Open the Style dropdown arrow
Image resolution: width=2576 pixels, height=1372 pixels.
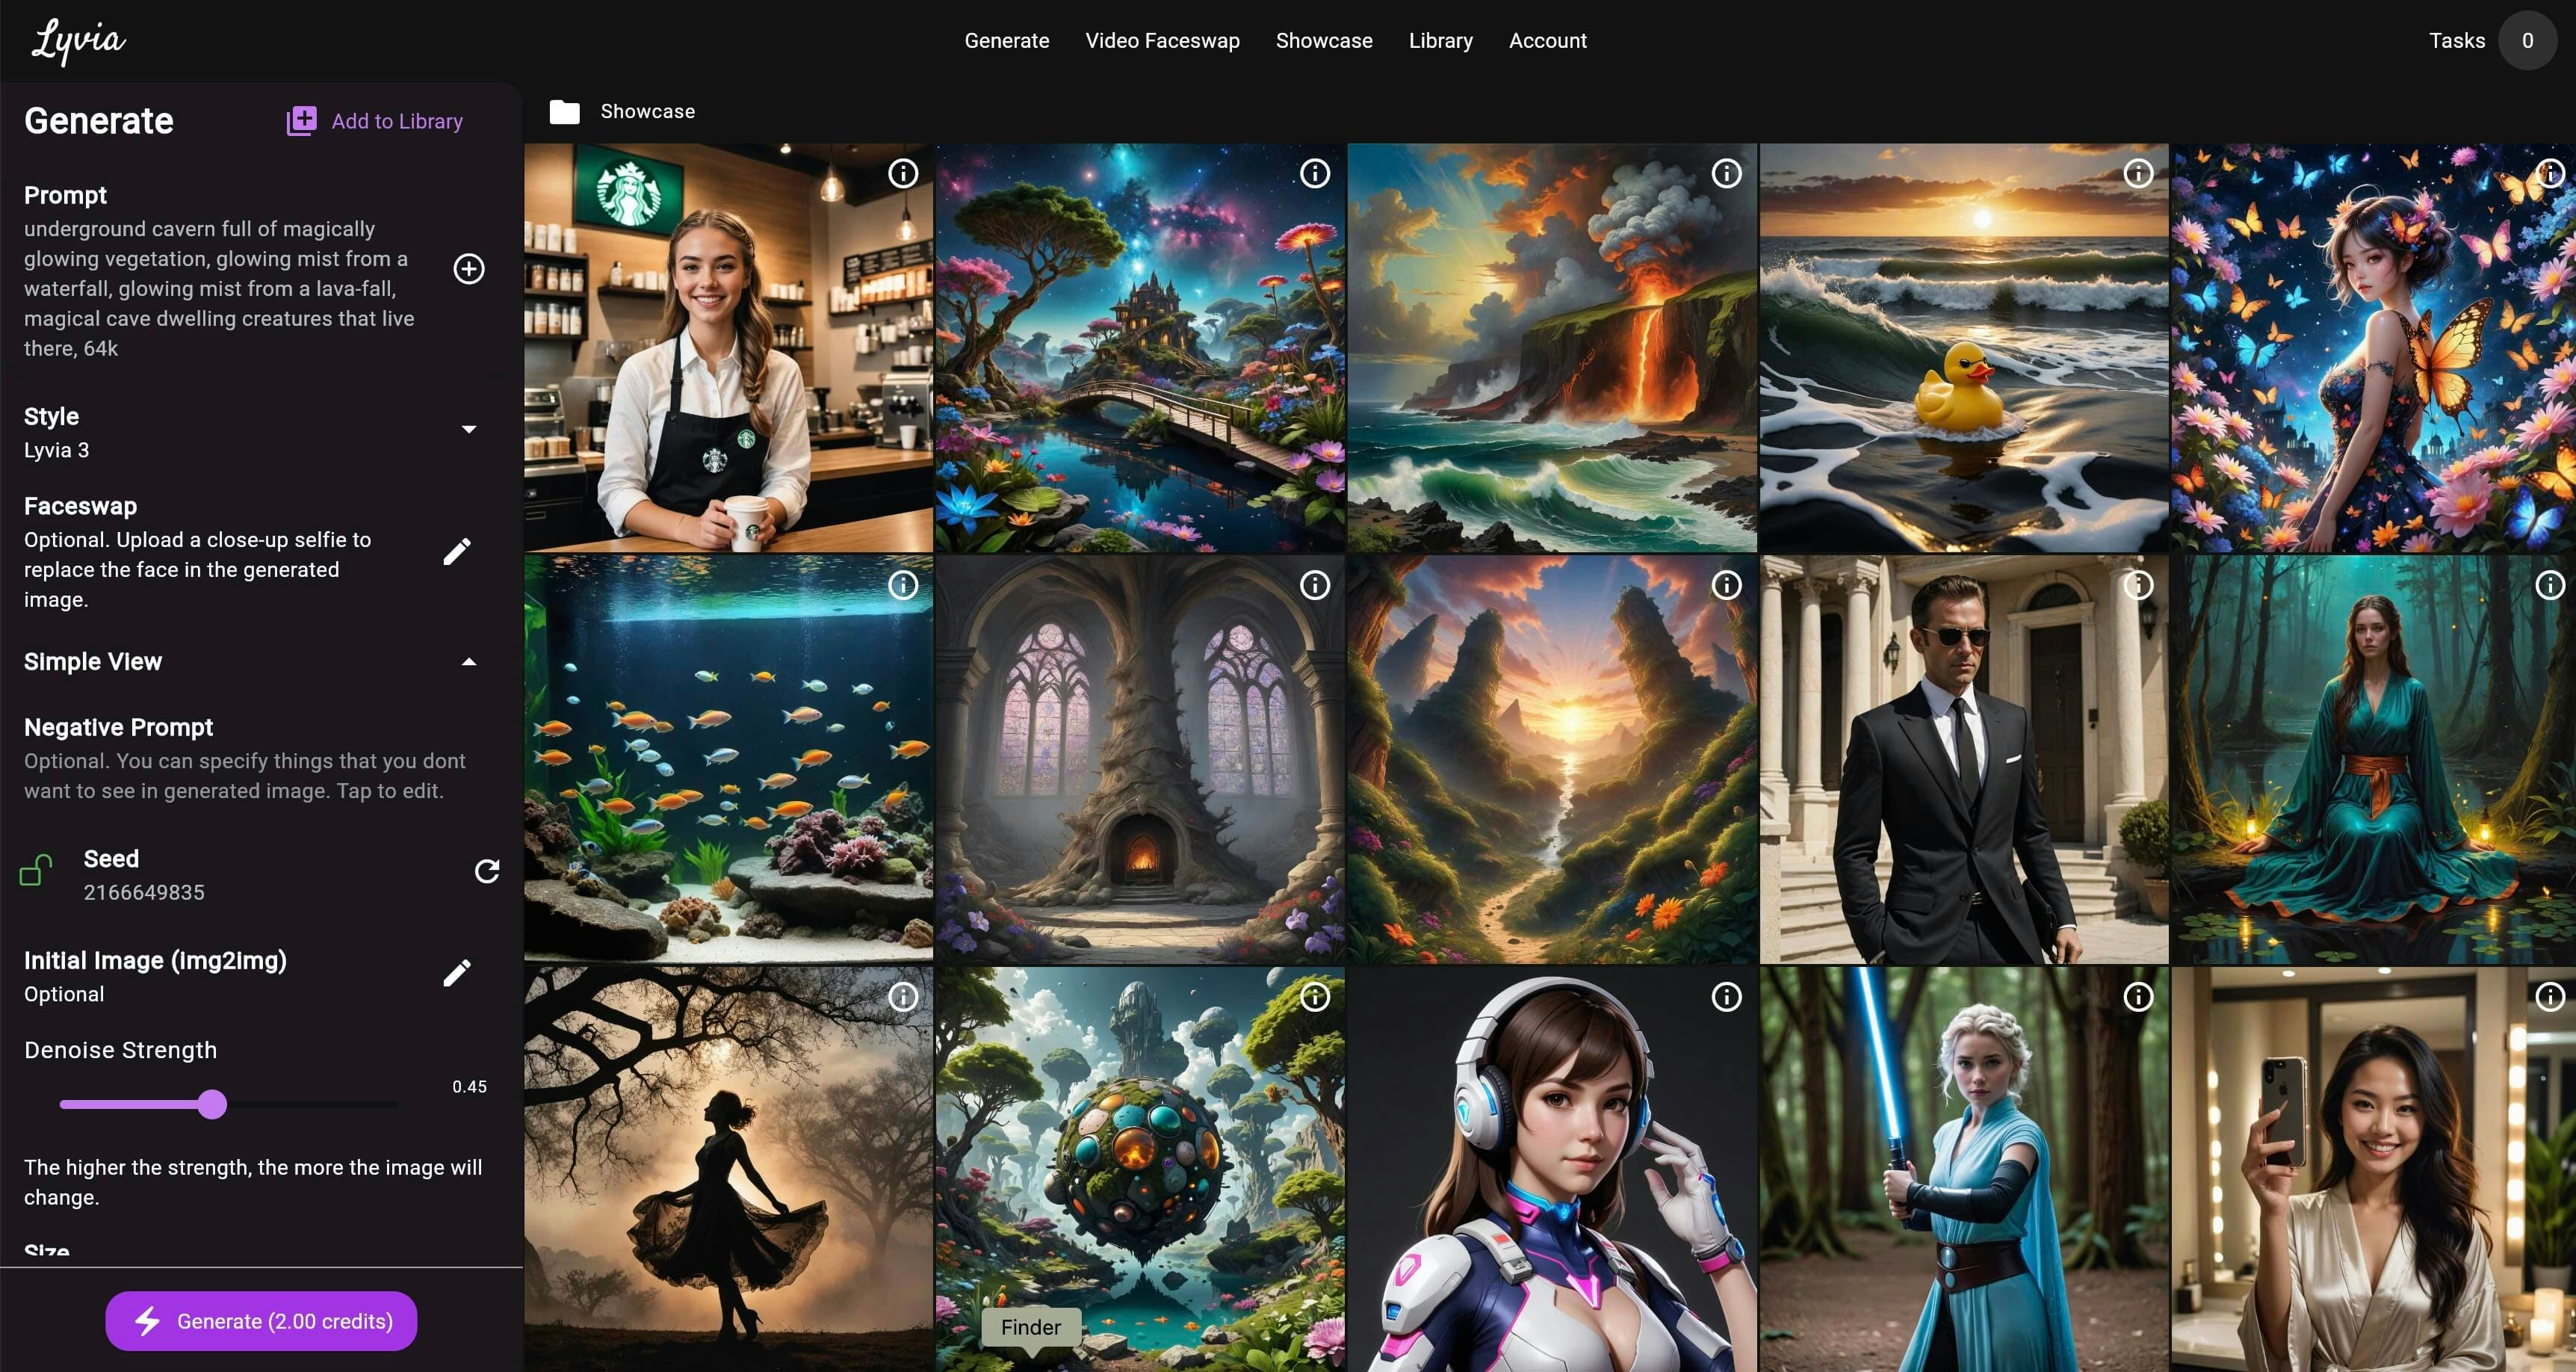pyautogui.click(x=469, y=430)
